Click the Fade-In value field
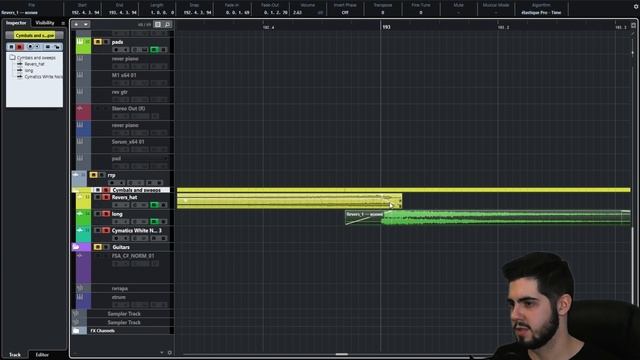 point(238,13)
